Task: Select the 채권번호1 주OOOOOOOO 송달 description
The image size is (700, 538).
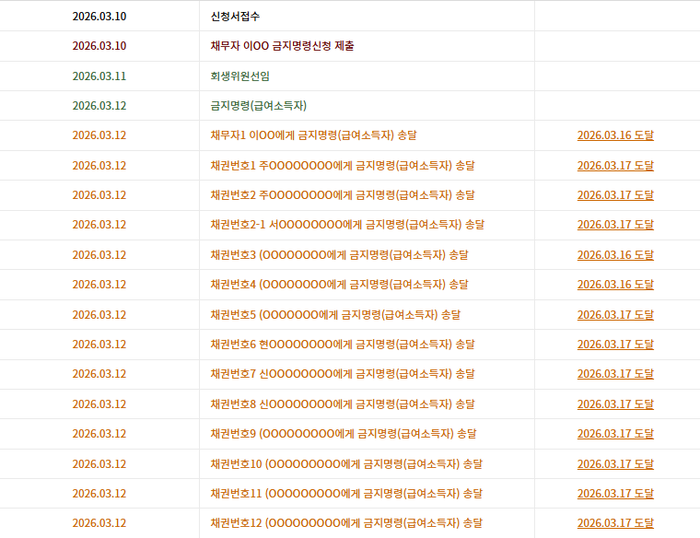Action: (x=342, y=166)
